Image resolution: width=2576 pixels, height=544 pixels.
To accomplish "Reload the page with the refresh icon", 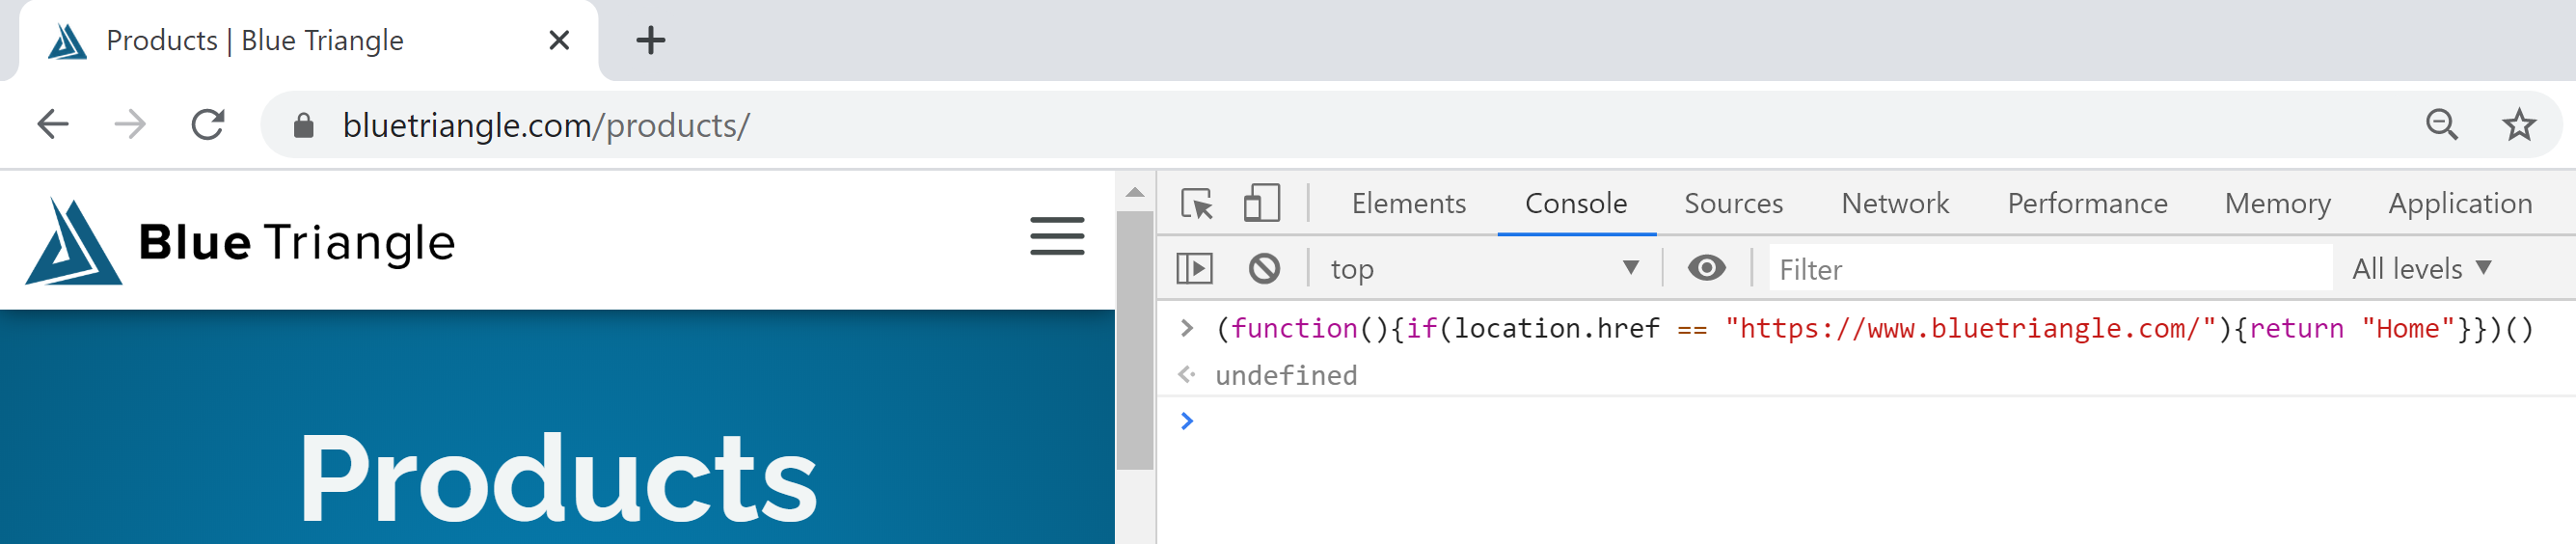I will tap(208, 125).
